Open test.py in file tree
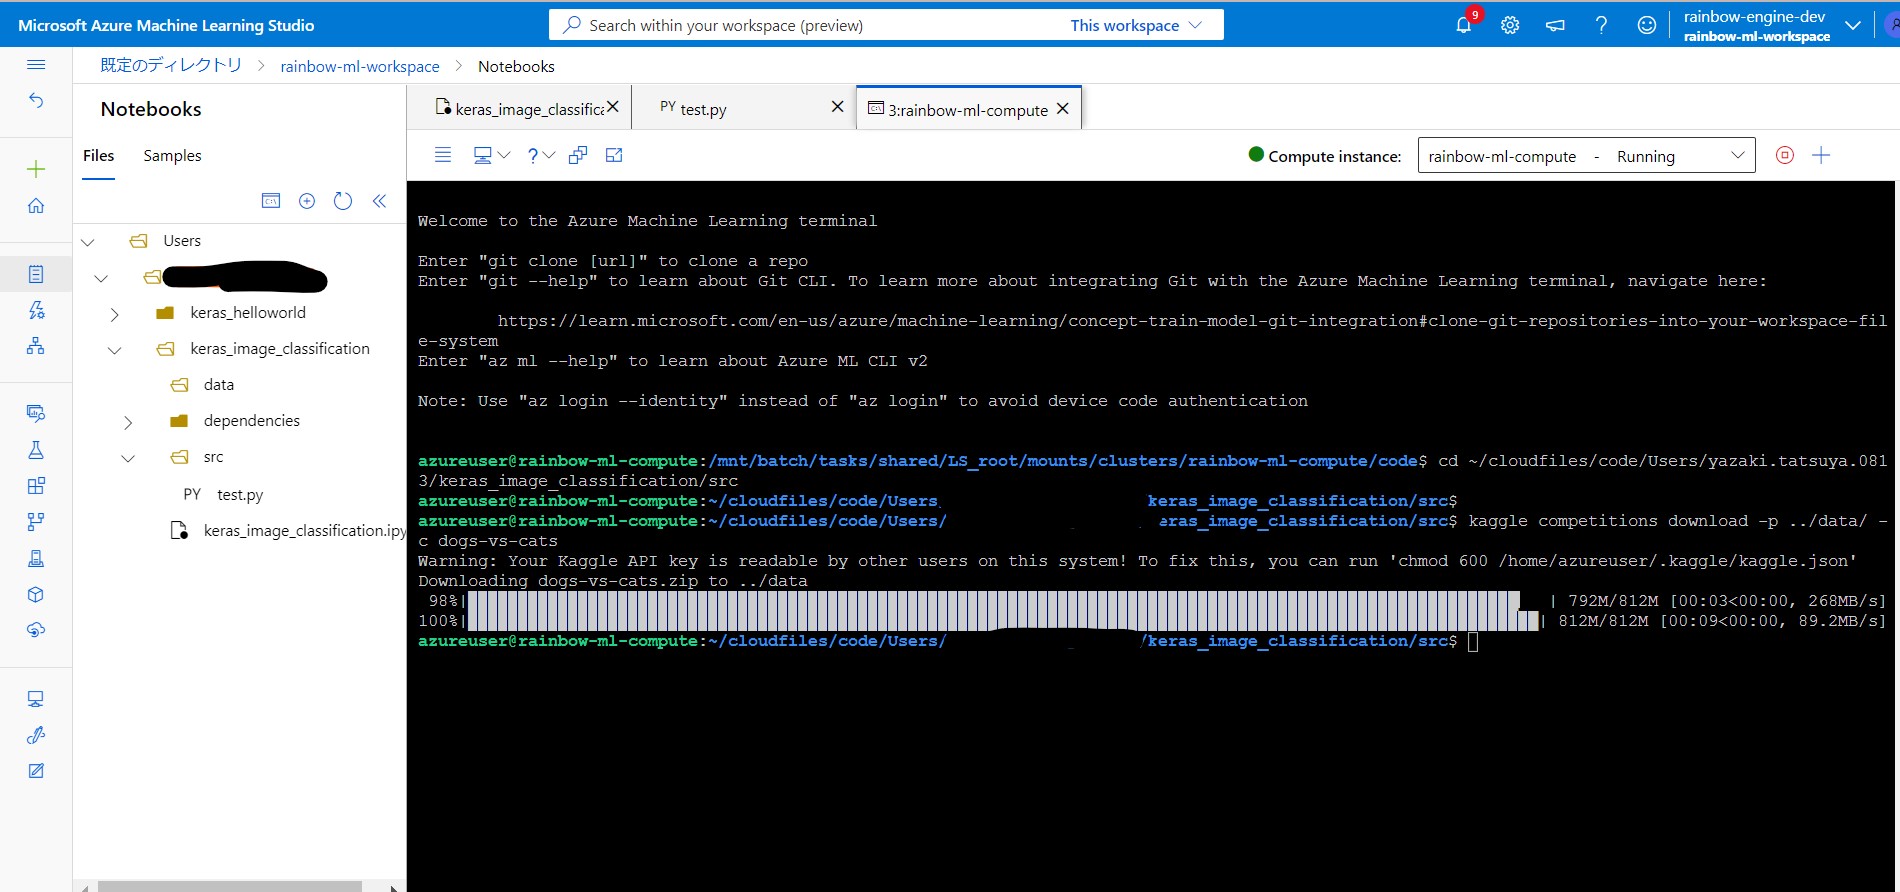 [x=240, y=495]
